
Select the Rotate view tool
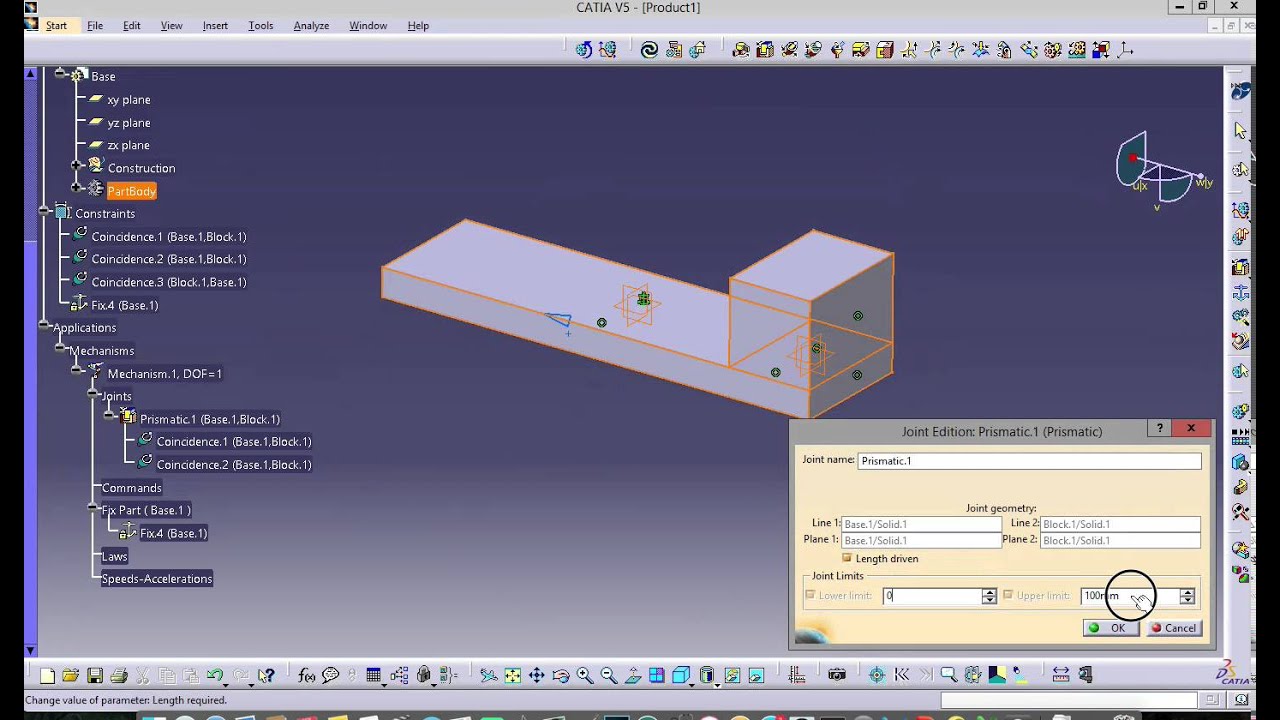(560, 676)
